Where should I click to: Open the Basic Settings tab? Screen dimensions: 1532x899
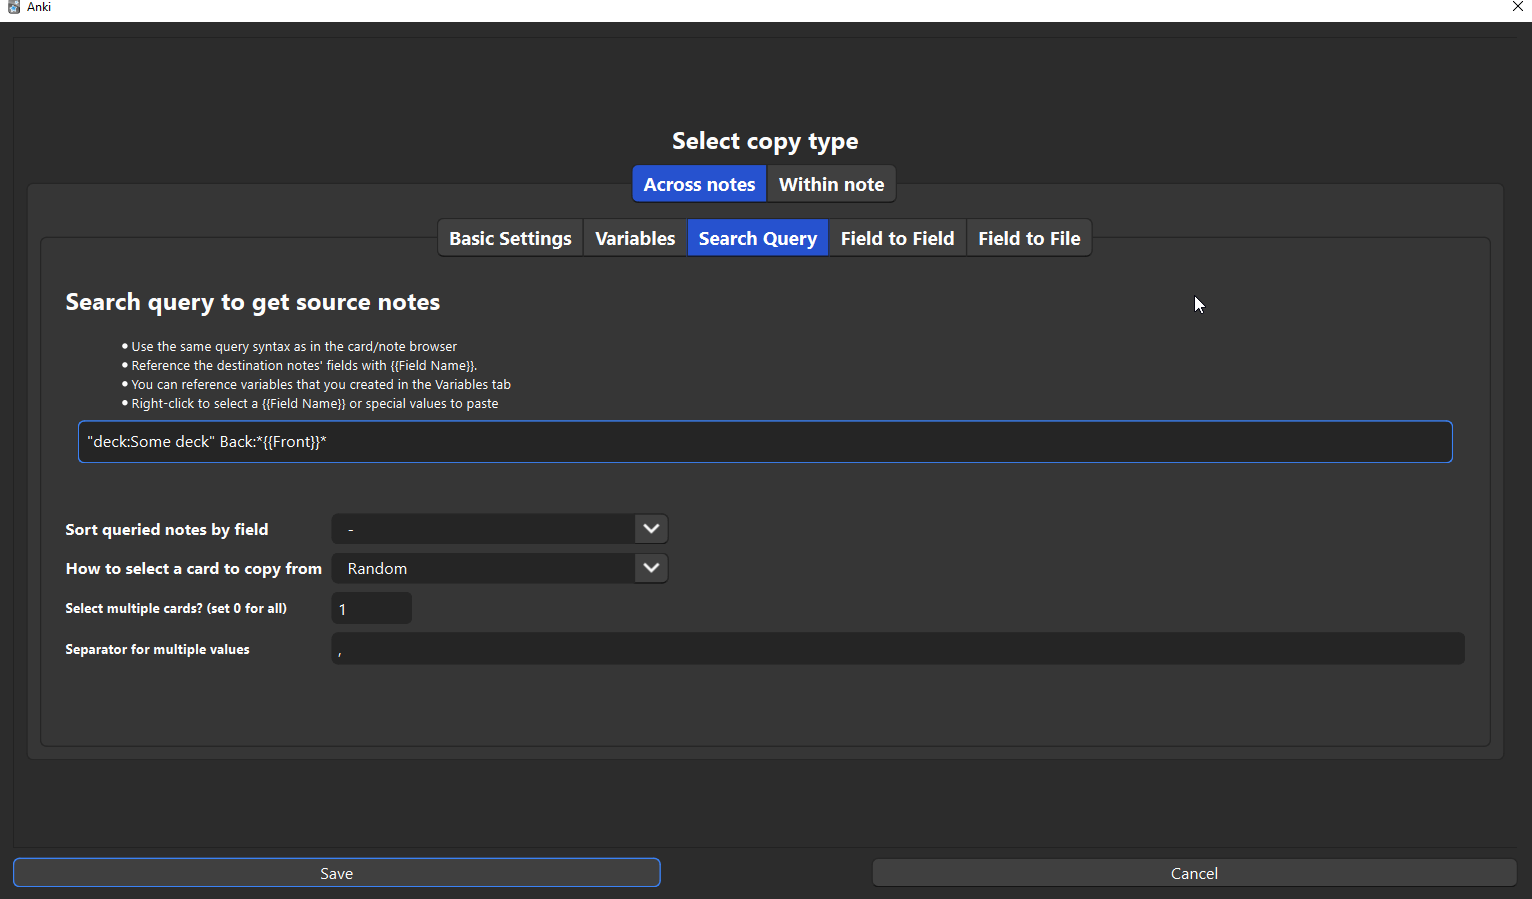tap(510, 238)
